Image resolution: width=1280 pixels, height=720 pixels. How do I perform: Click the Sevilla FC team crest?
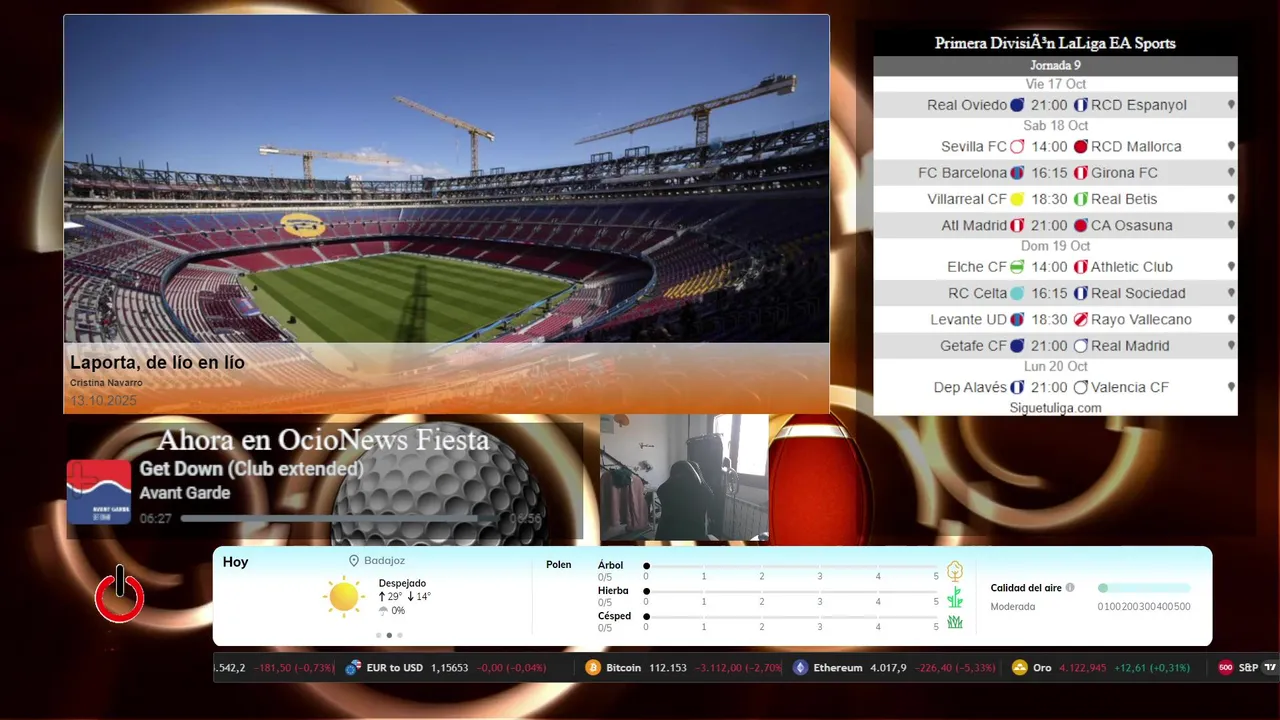click(x=1017, y=147)
